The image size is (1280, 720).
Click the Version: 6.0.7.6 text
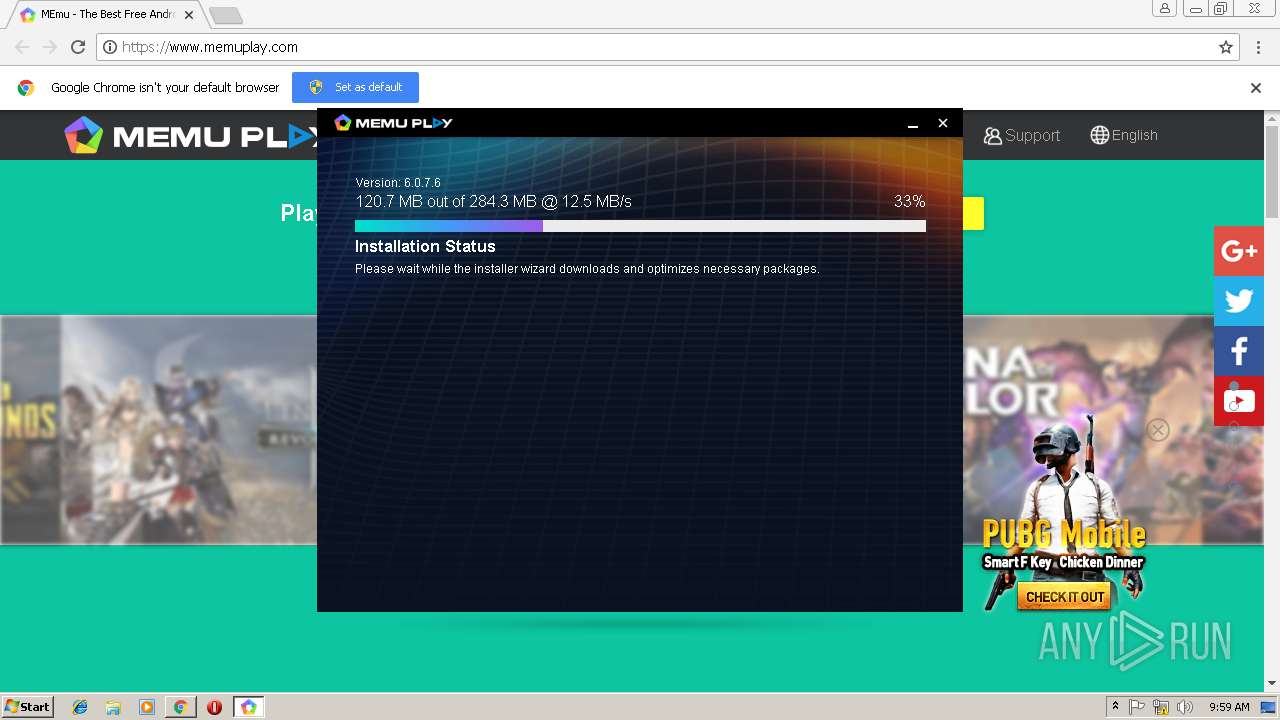[398, 183]
